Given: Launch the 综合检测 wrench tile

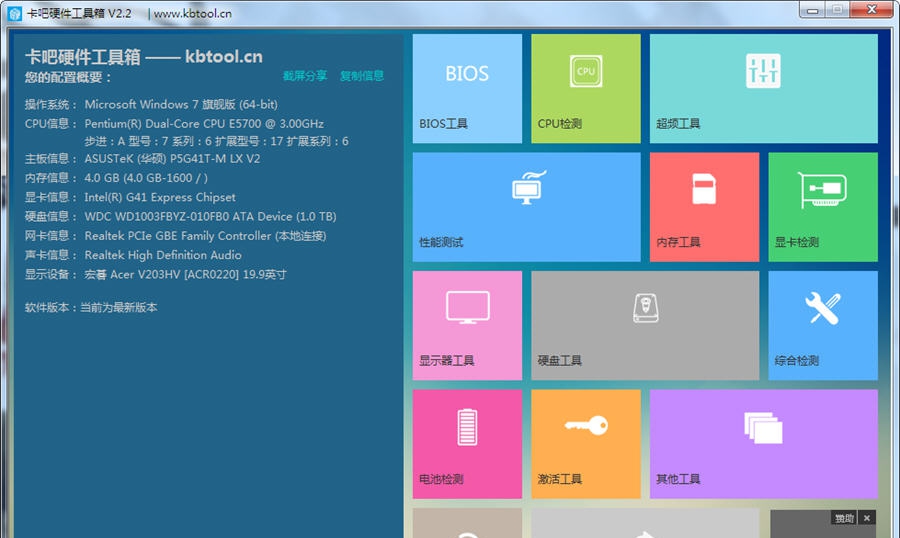Looking at the screenshot, I should point(823,326).
